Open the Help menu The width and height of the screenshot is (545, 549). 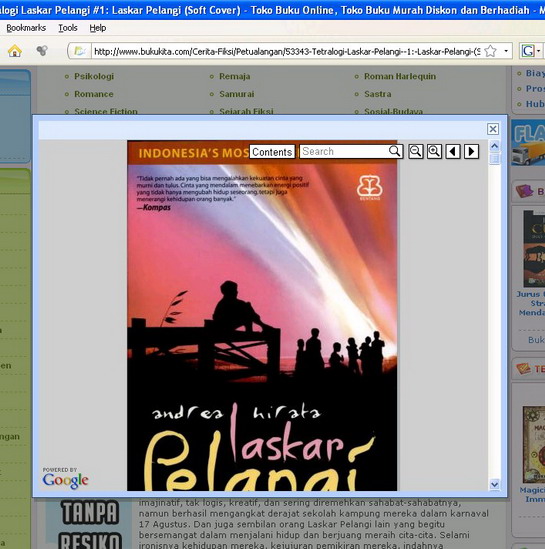98,28
